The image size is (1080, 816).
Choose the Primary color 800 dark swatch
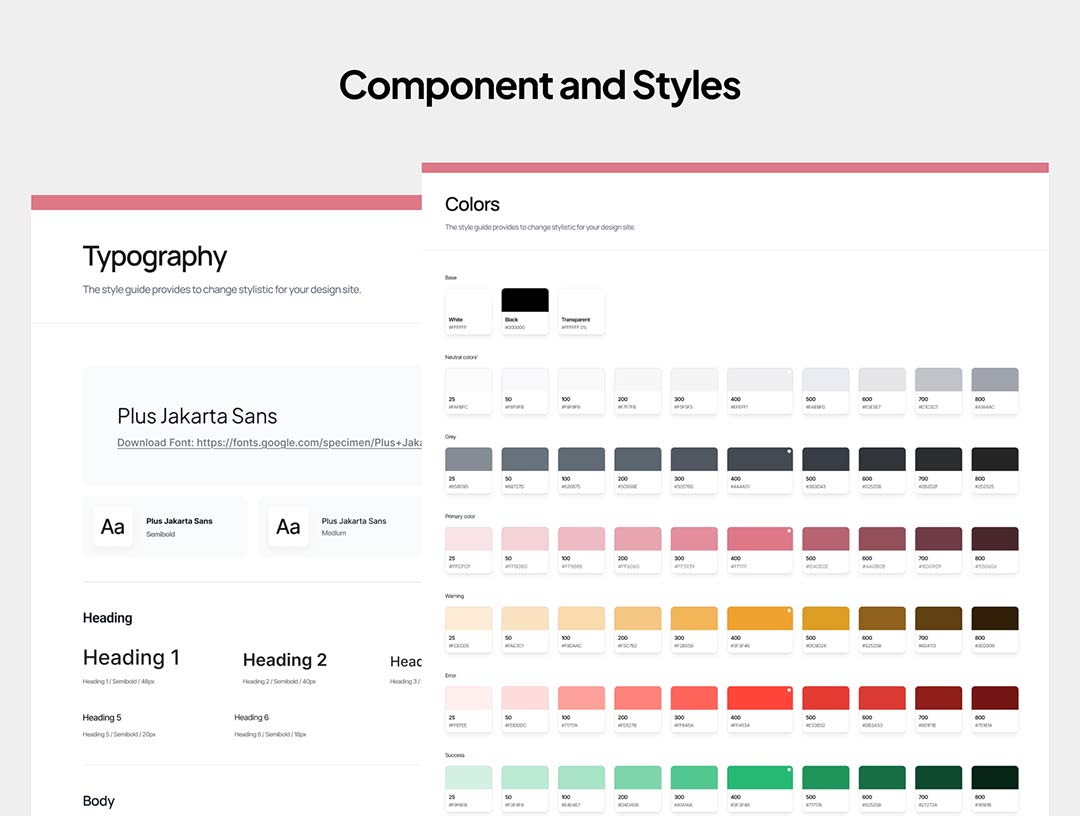(994, 539)
